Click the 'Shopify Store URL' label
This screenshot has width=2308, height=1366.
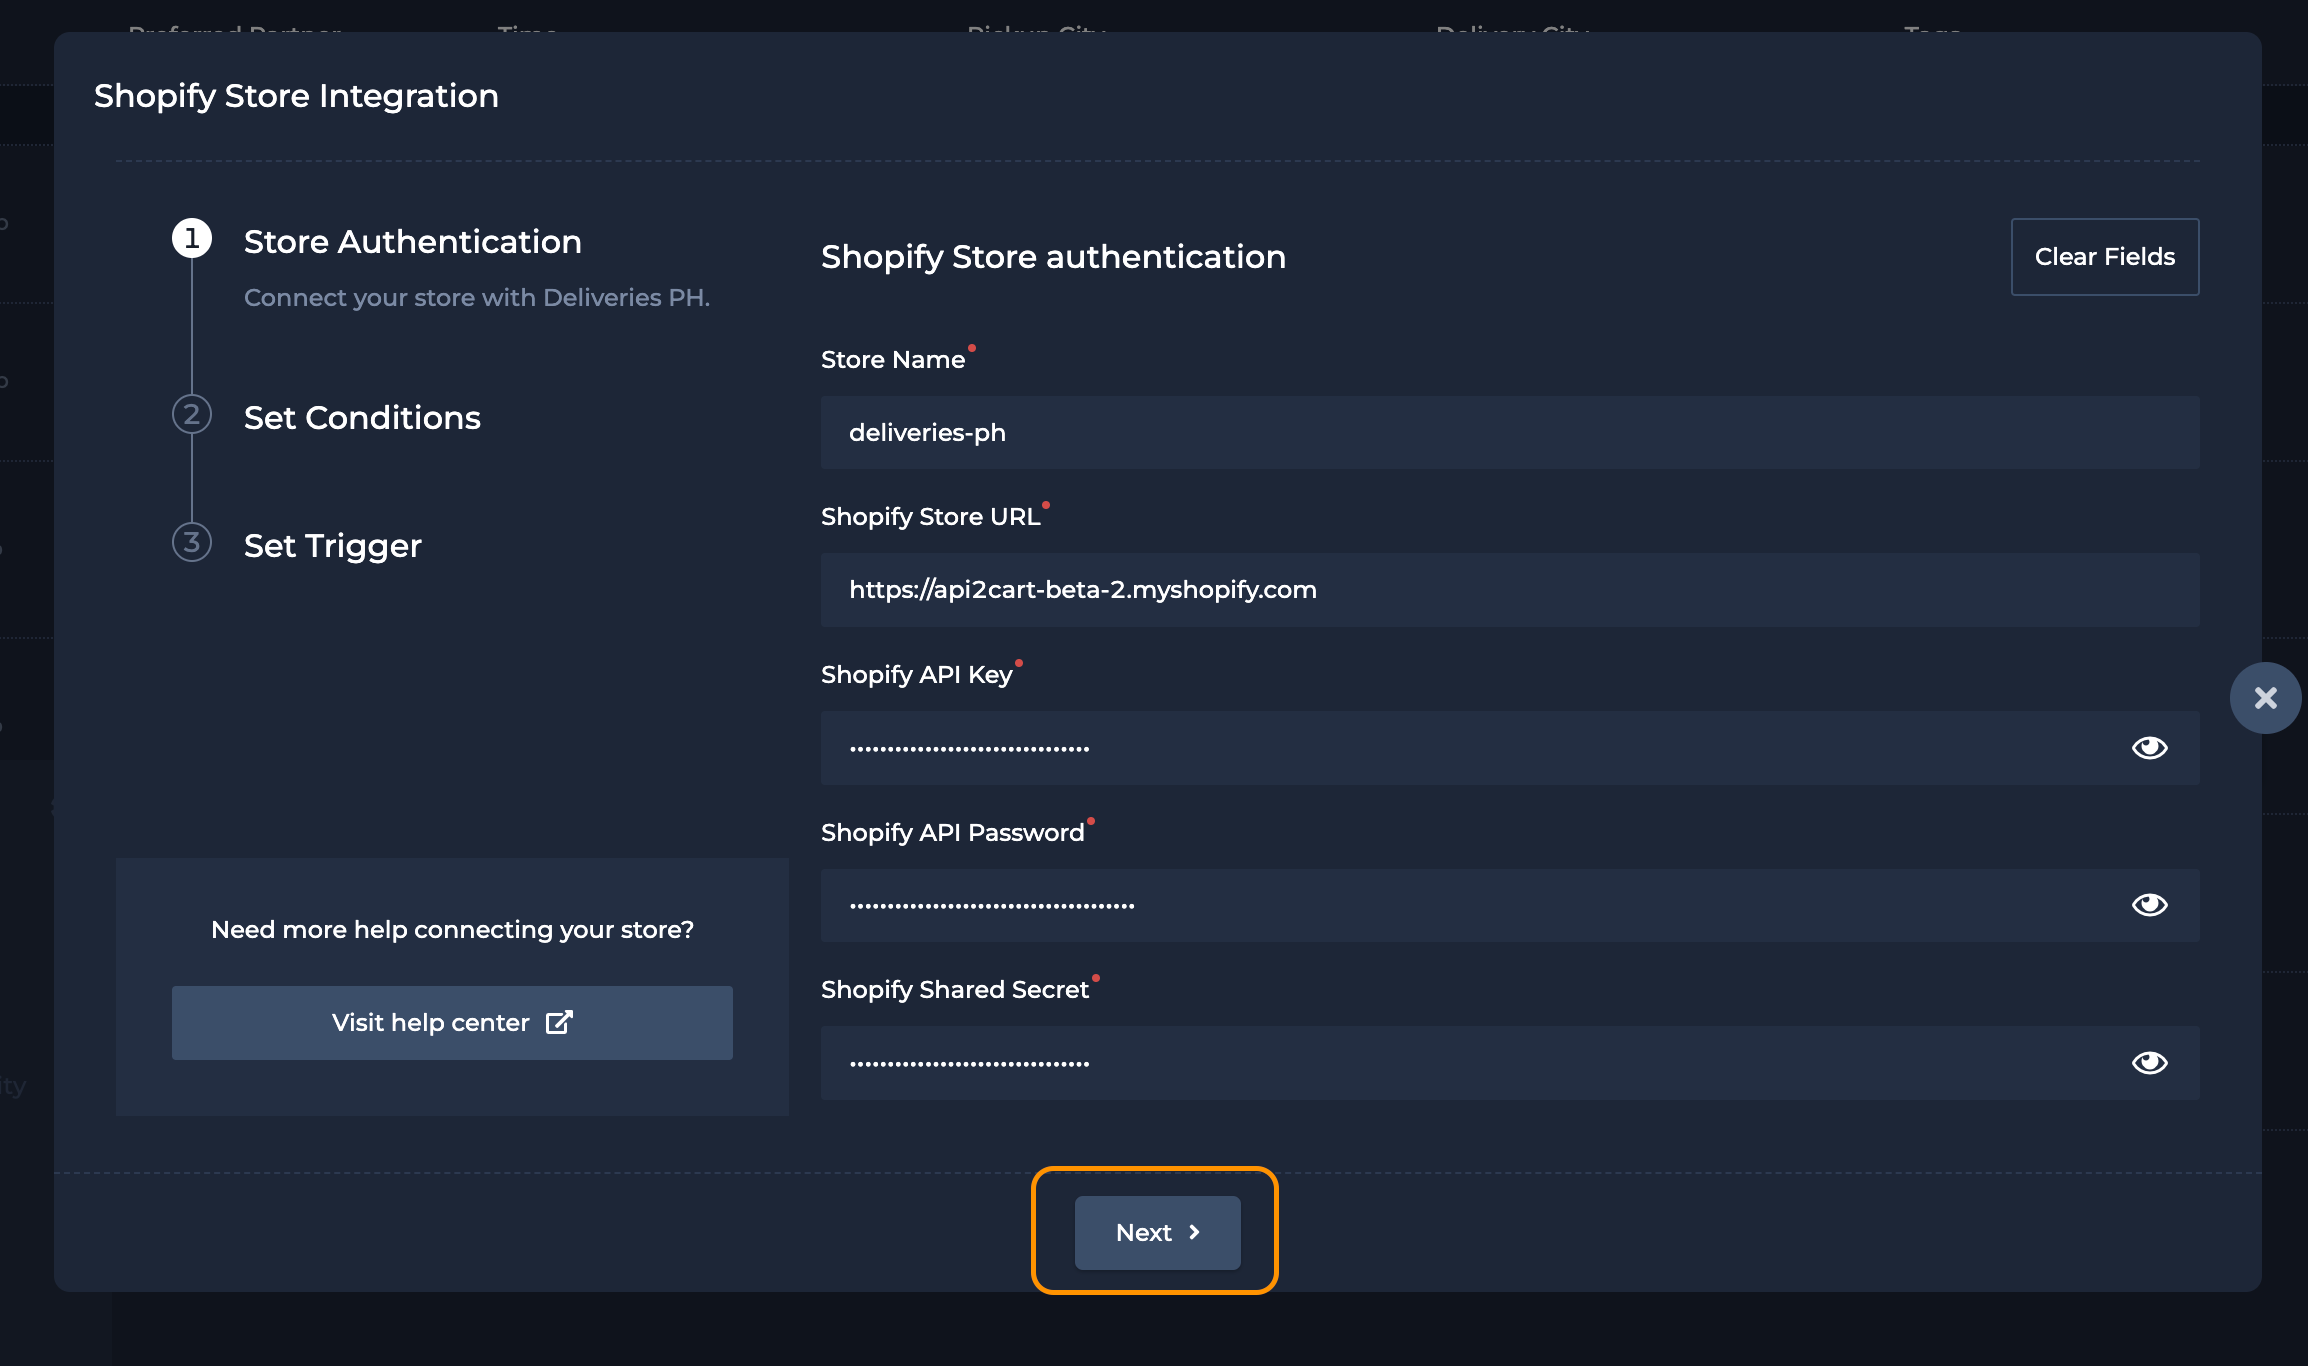(931, 517)
